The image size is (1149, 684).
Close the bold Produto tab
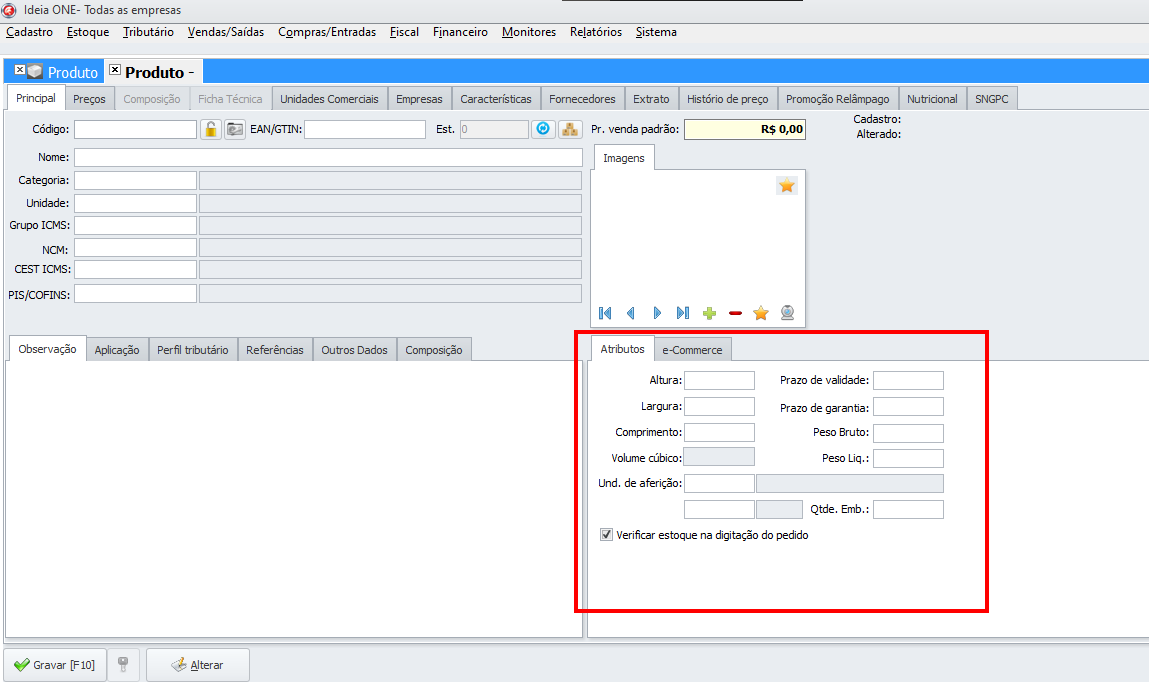click(115, 71)
